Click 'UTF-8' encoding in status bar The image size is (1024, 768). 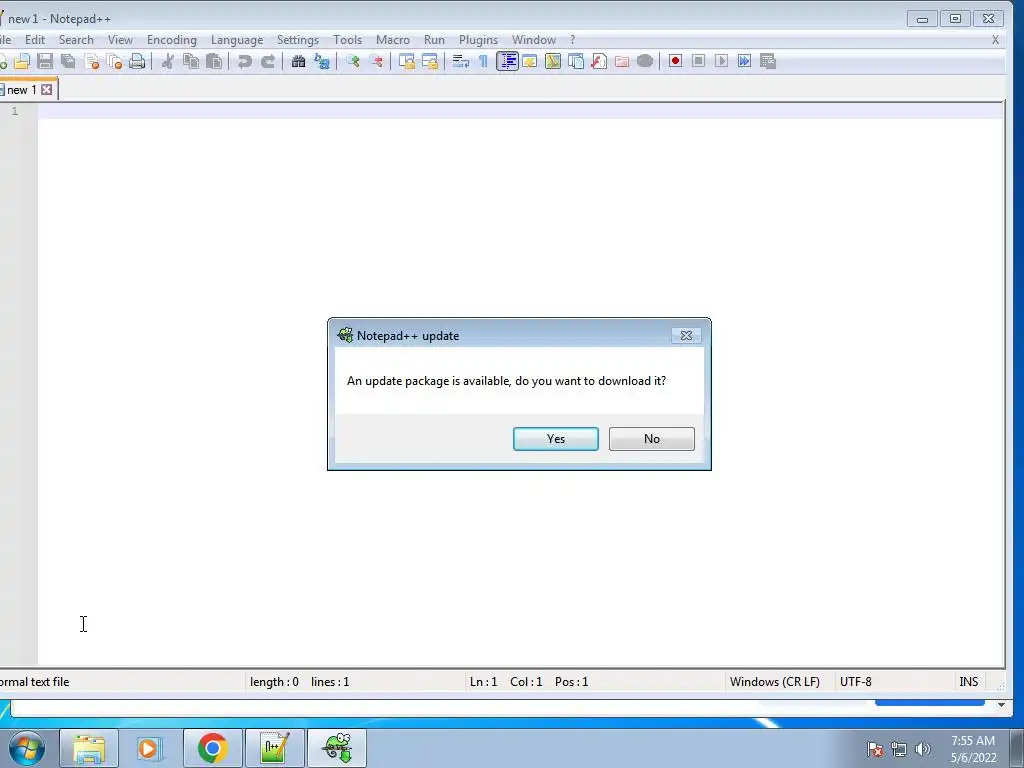(856, 682)
